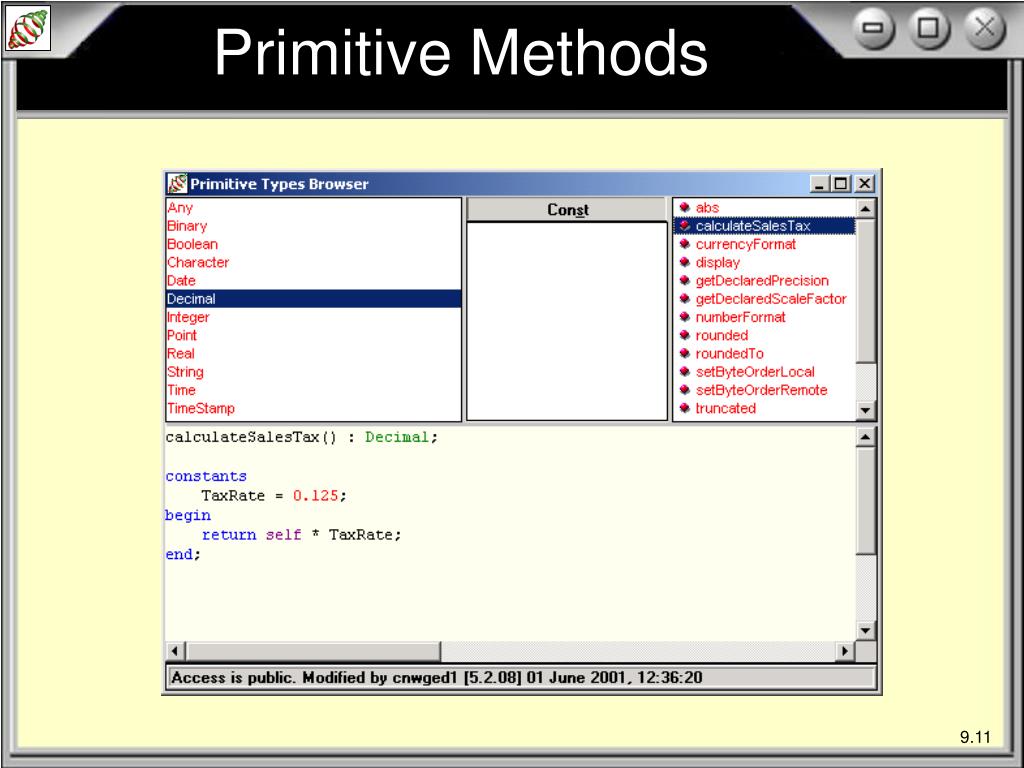Click the 'Access is public' status bar
The height and width of the screenshot is (768, 1024).
[521, 678]
